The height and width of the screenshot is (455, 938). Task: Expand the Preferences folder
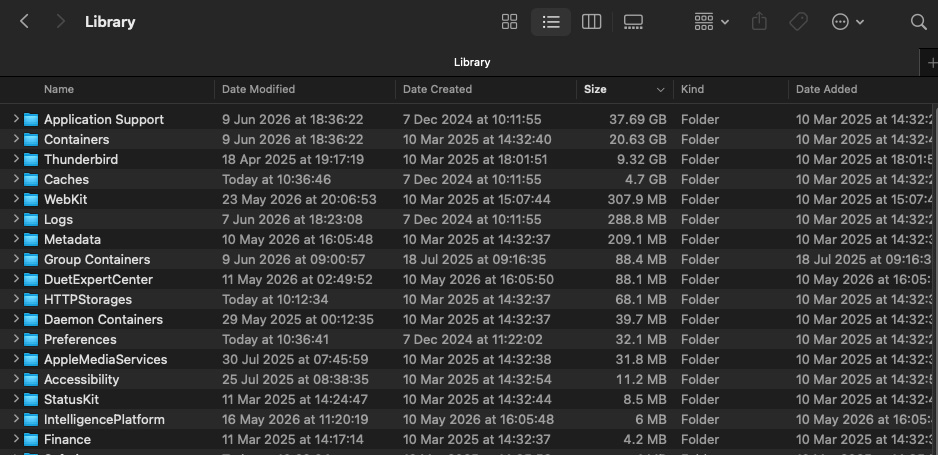point(16,340)
